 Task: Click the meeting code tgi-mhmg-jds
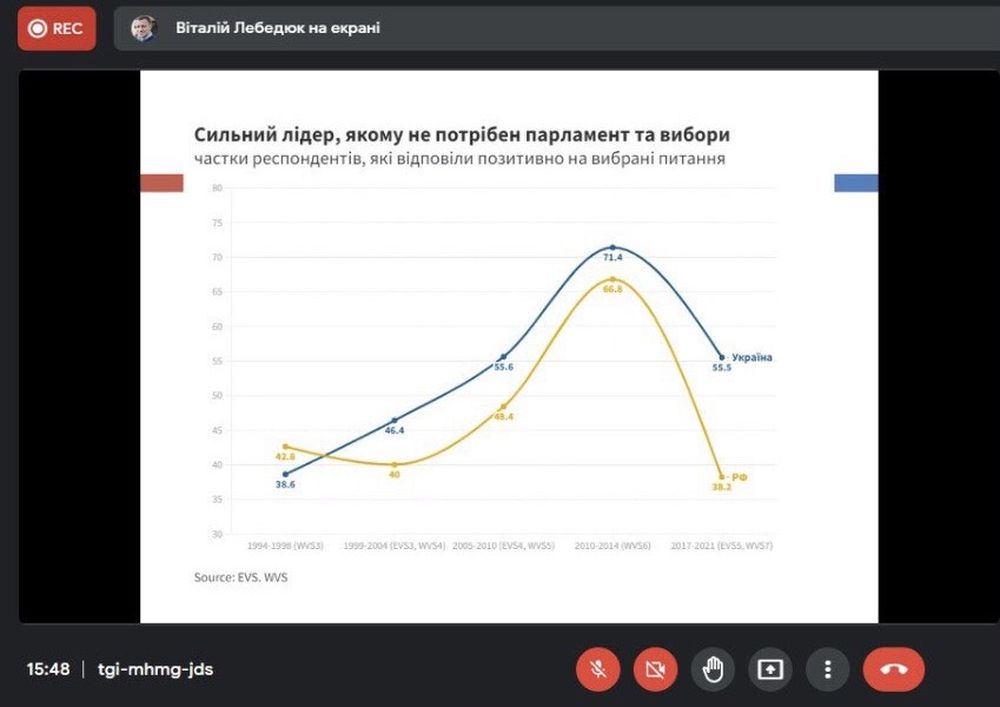point(155,669)
